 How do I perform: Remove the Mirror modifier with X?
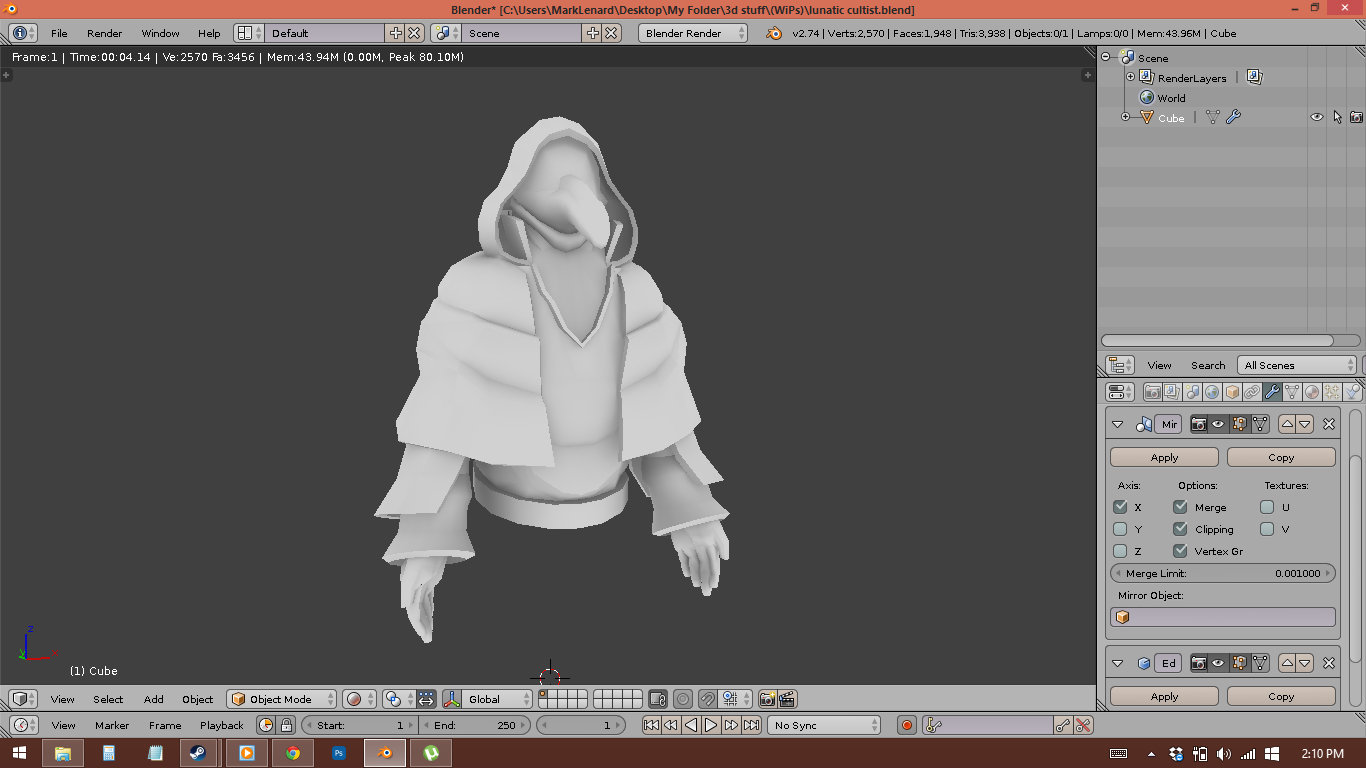(x=1328, y=424)
